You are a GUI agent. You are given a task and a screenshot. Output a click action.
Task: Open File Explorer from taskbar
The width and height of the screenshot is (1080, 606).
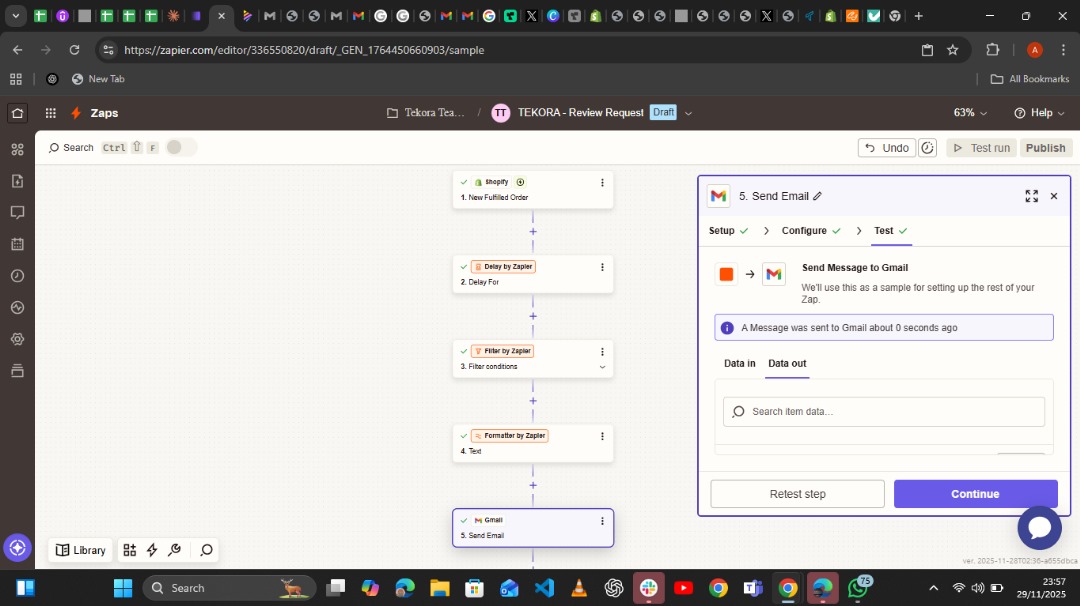pos(439,588)
